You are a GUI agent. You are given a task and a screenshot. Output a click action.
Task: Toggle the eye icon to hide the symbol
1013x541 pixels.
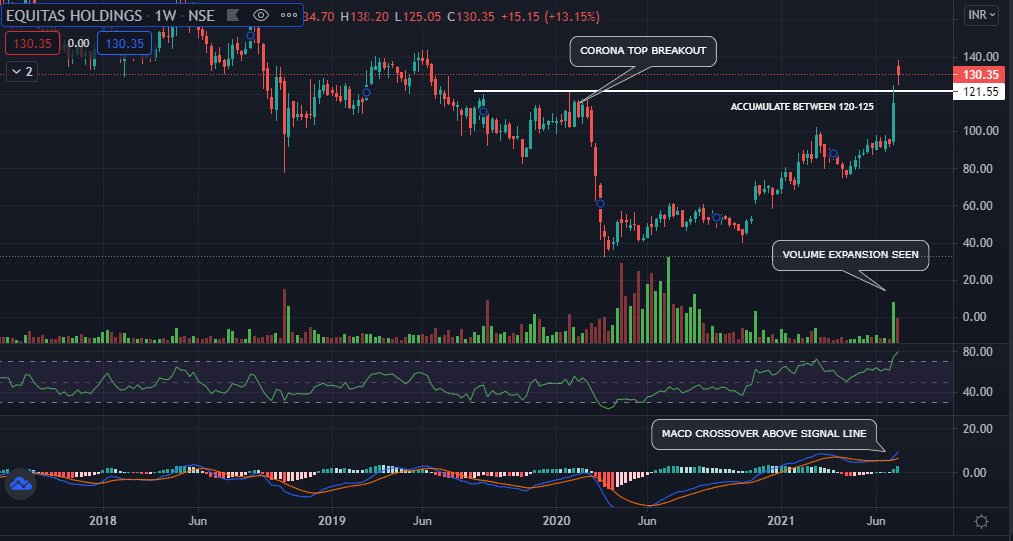(x=260, y=16)
